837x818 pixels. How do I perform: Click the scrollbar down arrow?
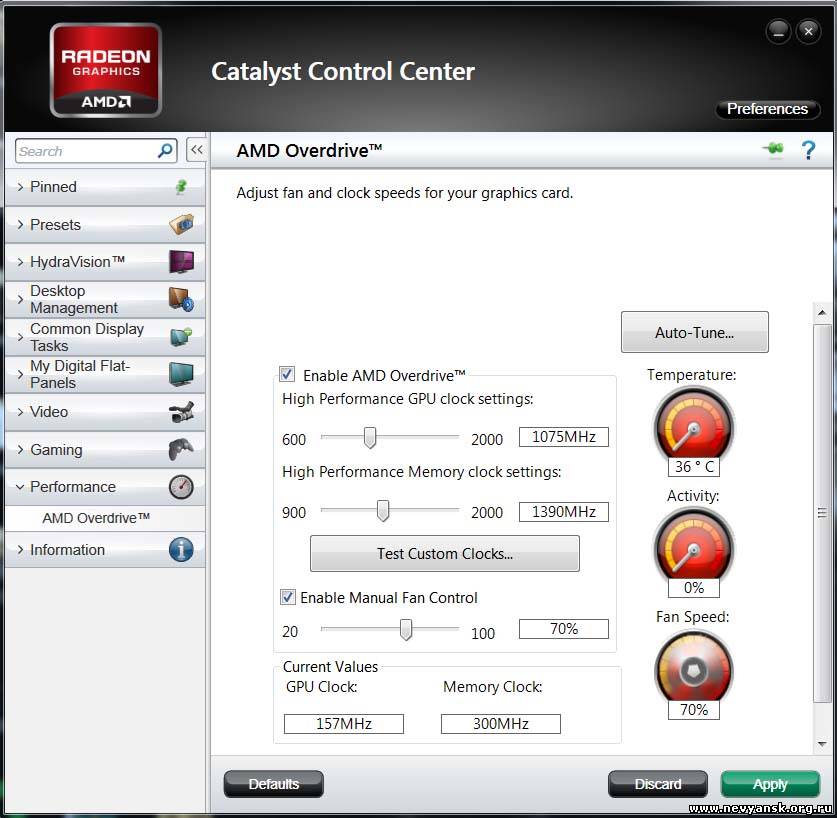pyautogui.click(x=822, y=743)
